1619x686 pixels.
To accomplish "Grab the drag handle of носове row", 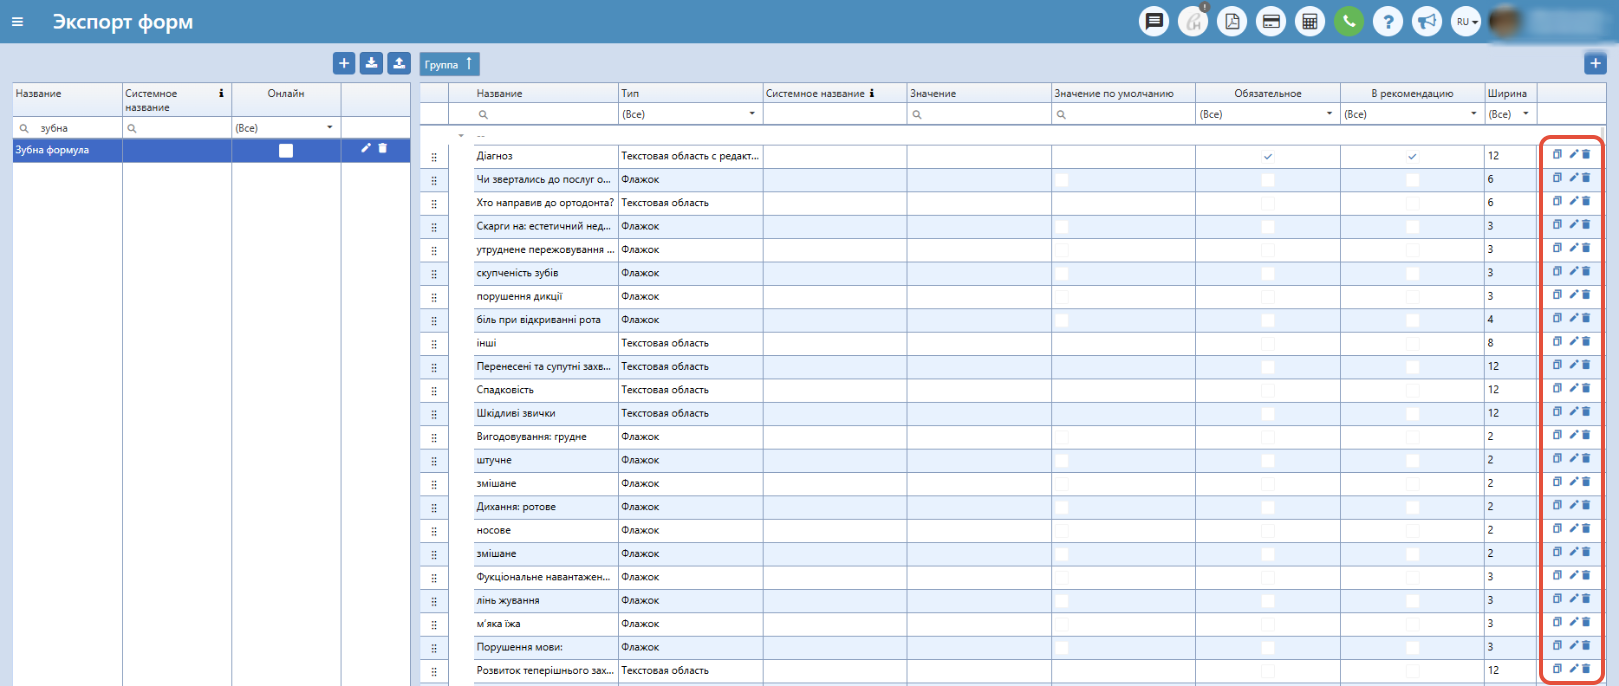I will point(434,531).
